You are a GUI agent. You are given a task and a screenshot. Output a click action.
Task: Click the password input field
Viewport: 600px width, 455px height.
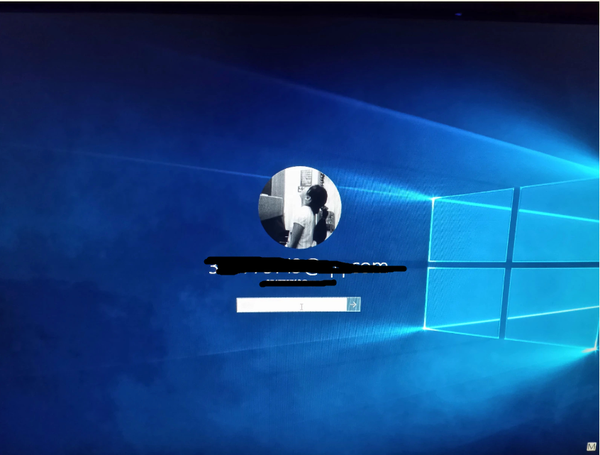coord(292,305)
